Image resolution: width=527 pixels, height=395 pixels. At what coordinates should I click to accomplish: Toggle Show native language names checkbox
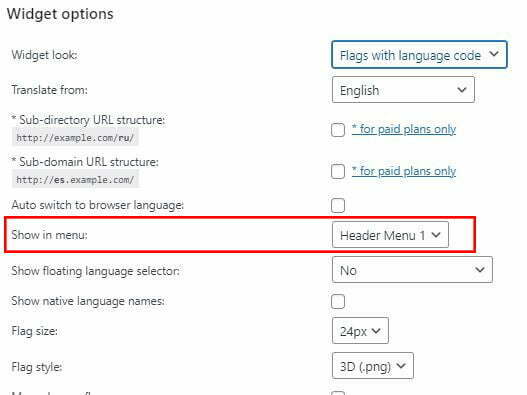338,302
